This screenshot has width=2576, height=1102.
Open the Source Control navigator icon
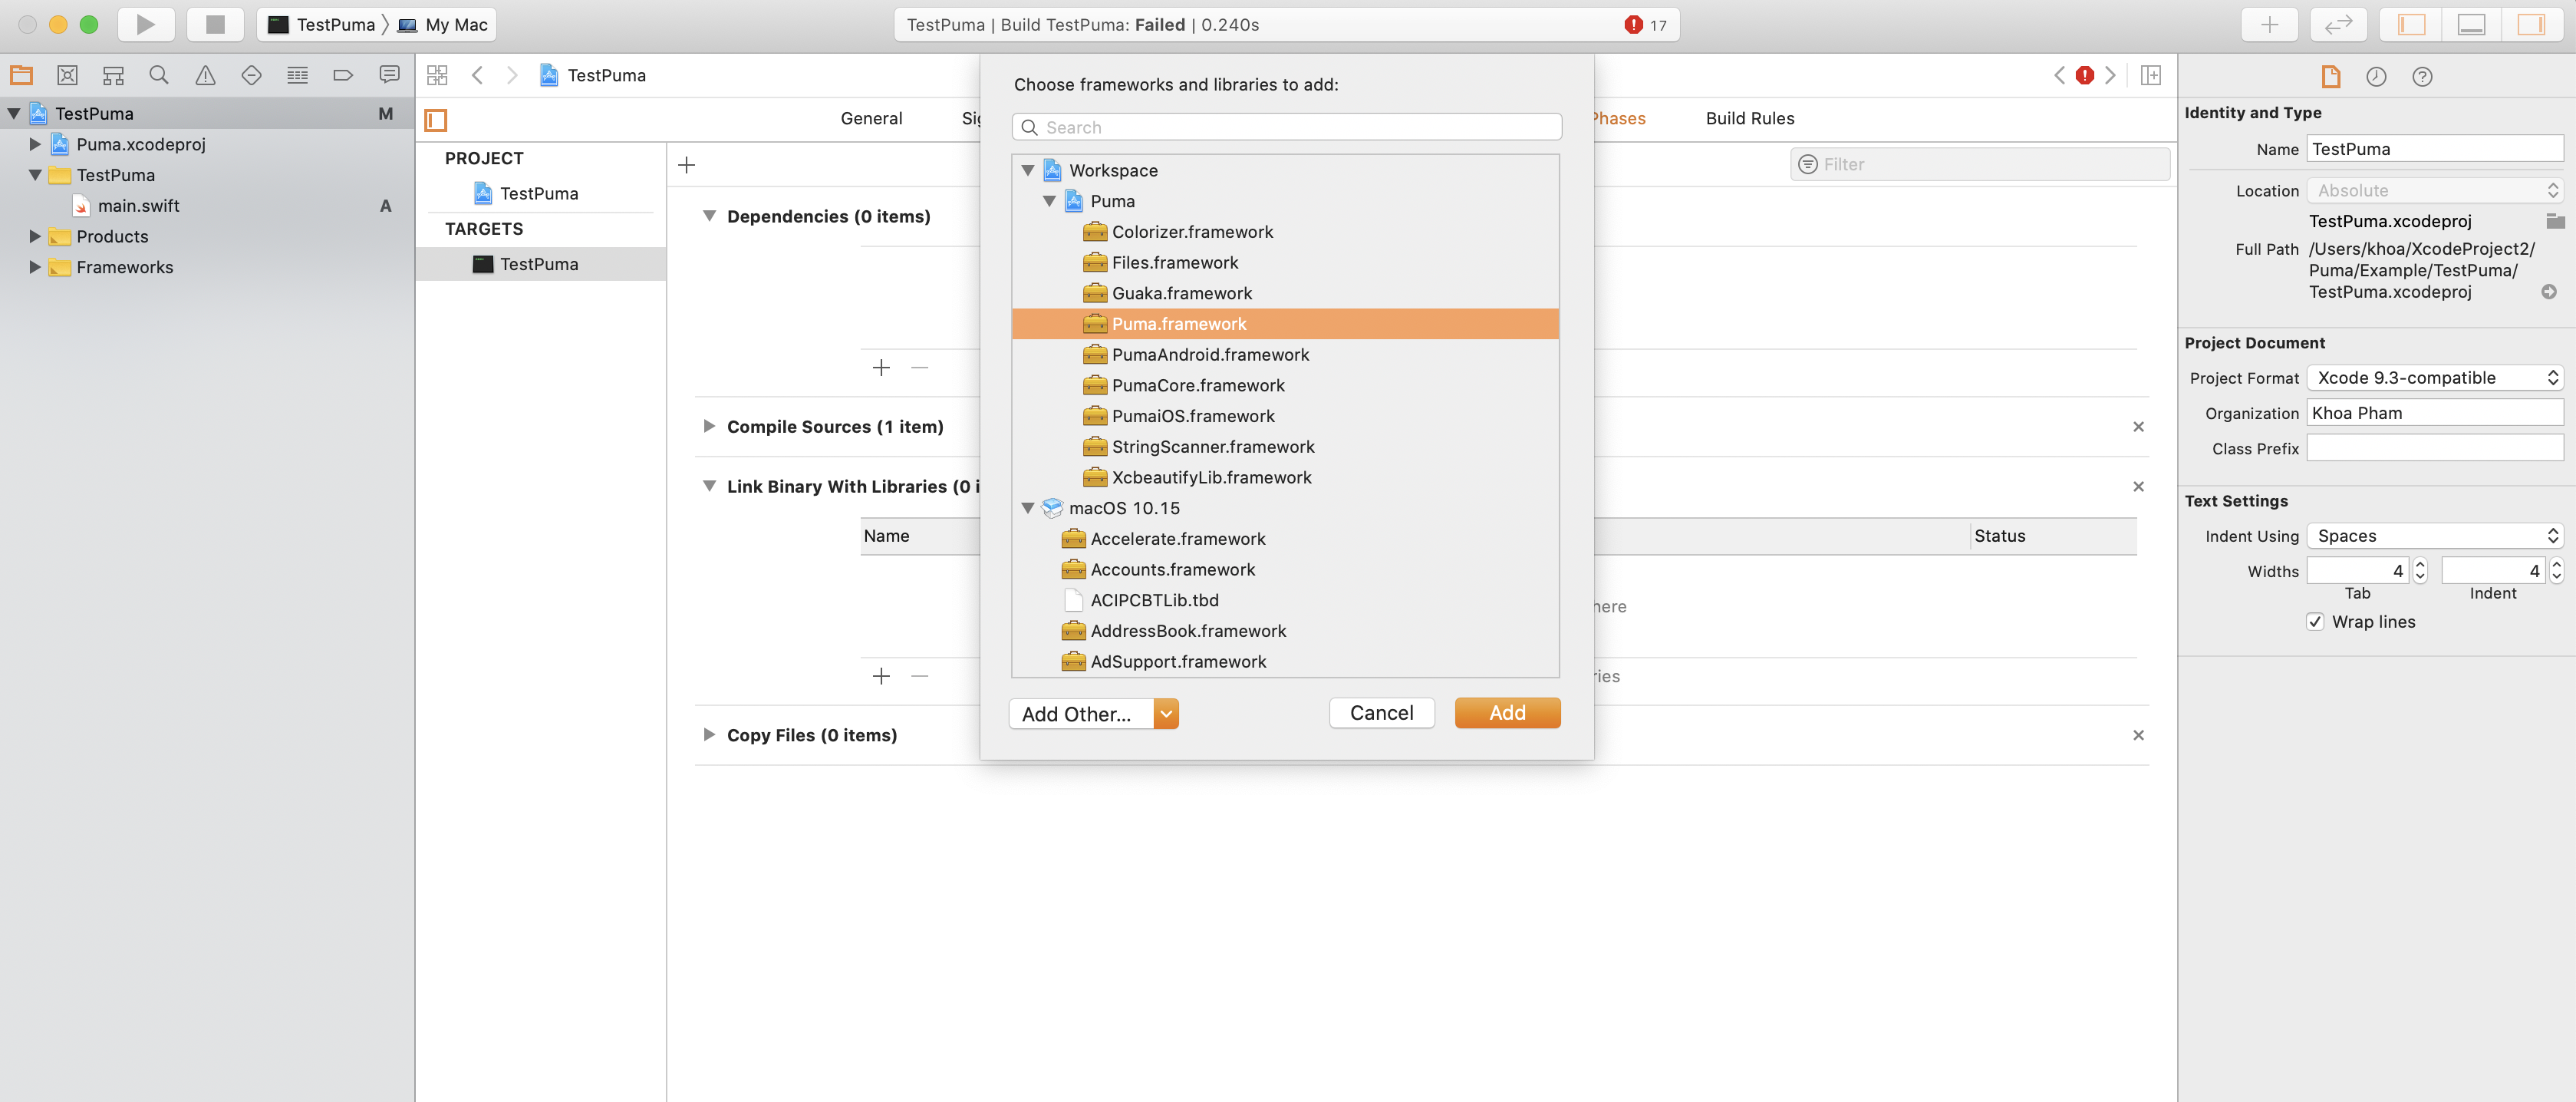click(67, 75)
